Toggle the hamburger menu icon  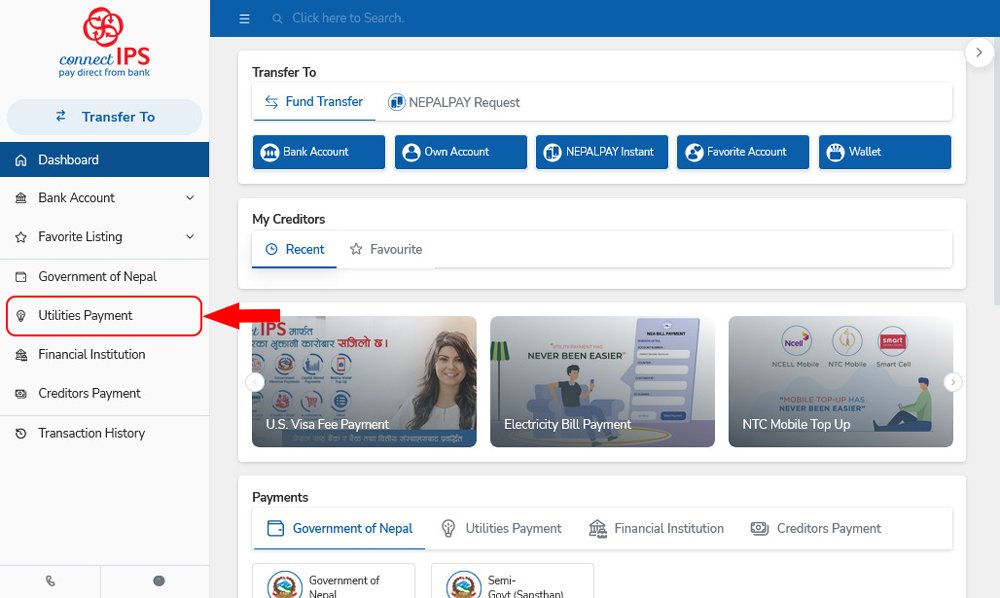[244, 18]
